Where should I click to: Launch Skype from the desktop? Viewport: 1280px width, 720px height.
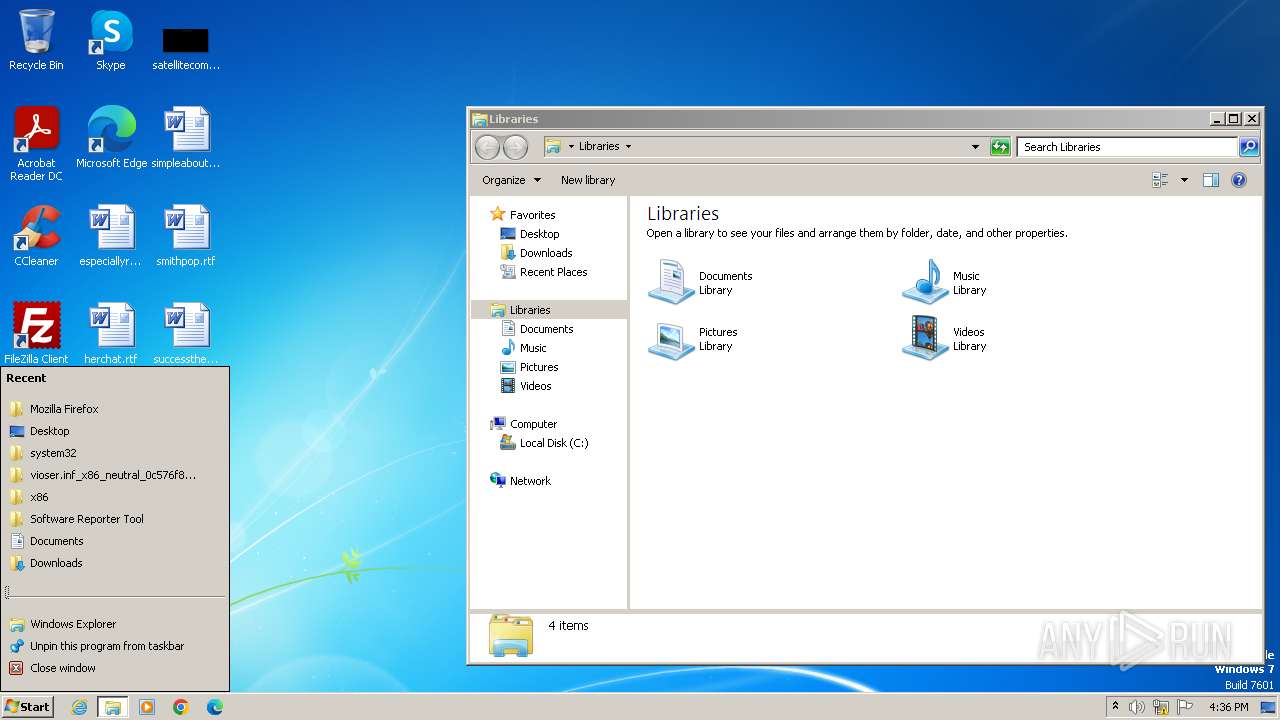click(x=110, y=40)
